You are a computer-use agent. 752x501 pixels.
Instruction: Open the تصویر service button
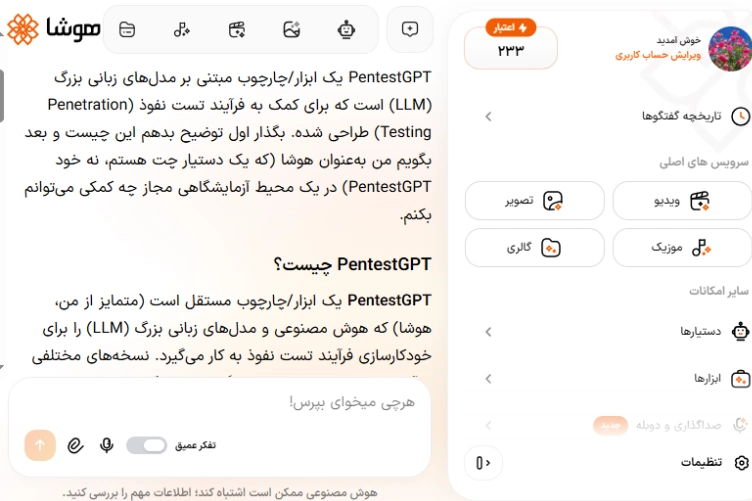pyautogui.click(x=535, y=200)
